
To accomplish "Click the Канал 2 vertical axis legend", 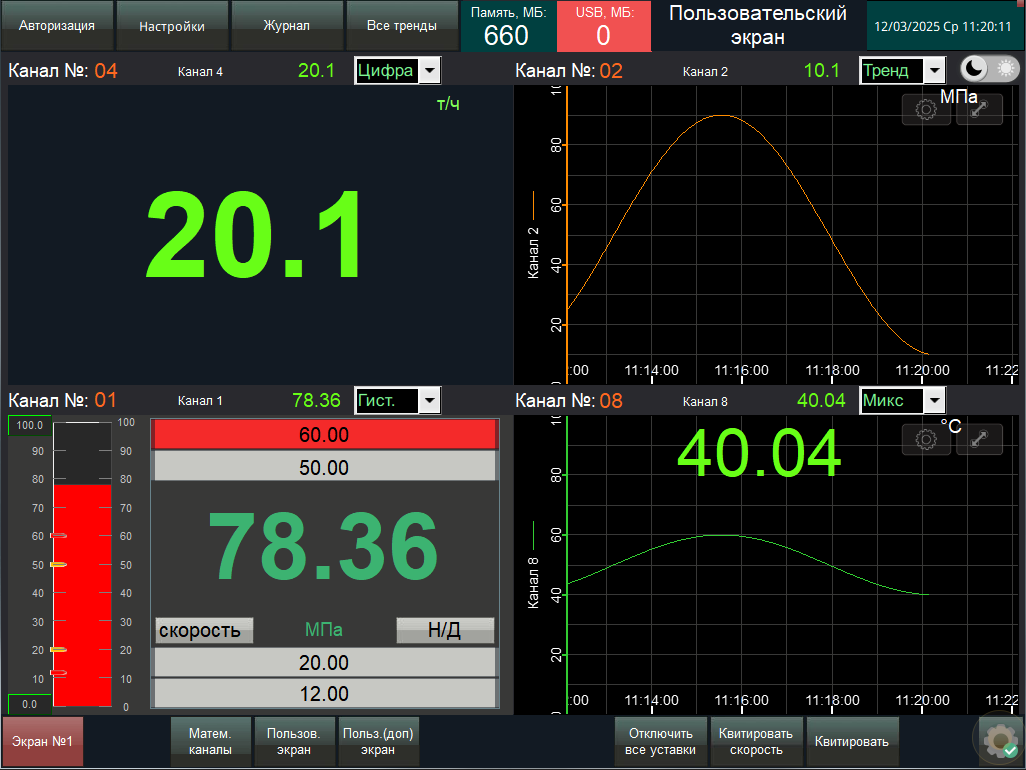I will pos(533,236).
